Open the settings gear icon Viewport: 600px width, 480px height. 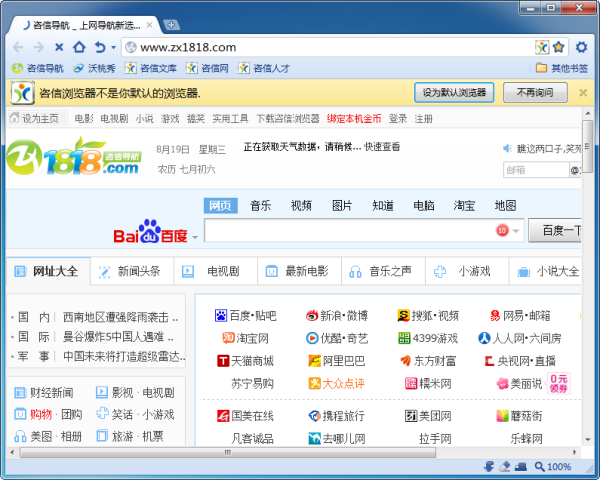pos(581,47)
